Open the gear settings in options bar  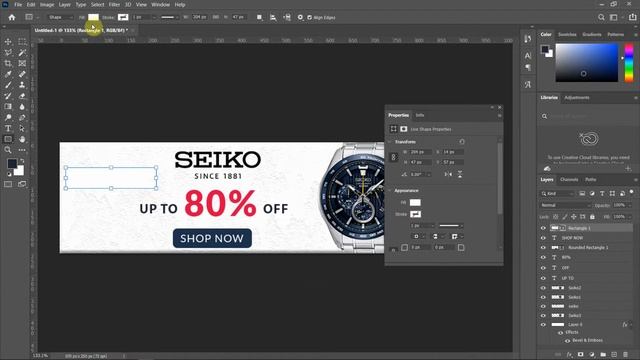coord(300,17)
